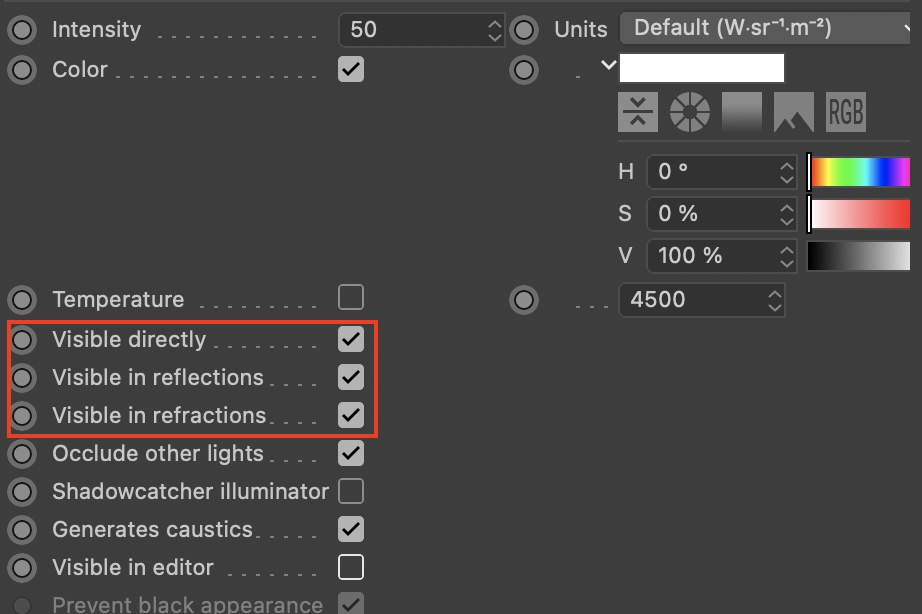Click the keyframe dot beside Temperature
The height and width of the screenshot is (614, 922).
tap(21, 299)
